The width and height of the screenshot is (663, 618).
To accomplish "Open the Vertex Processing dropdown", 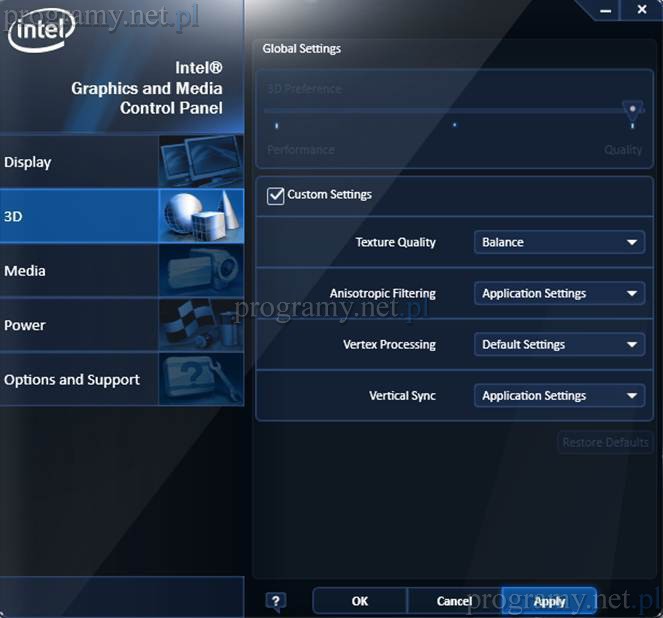I will click(x=558, y=344).
